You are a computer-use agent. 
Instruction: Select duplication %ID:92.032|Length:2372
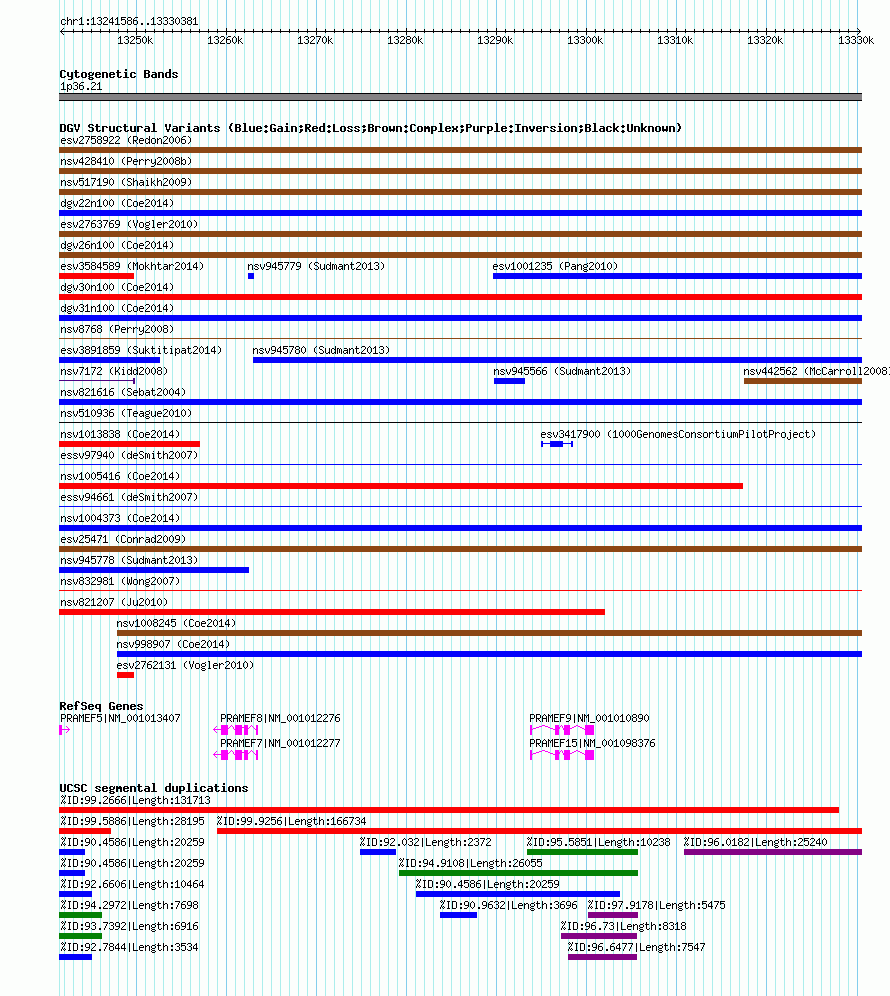(x=378, y=851)
